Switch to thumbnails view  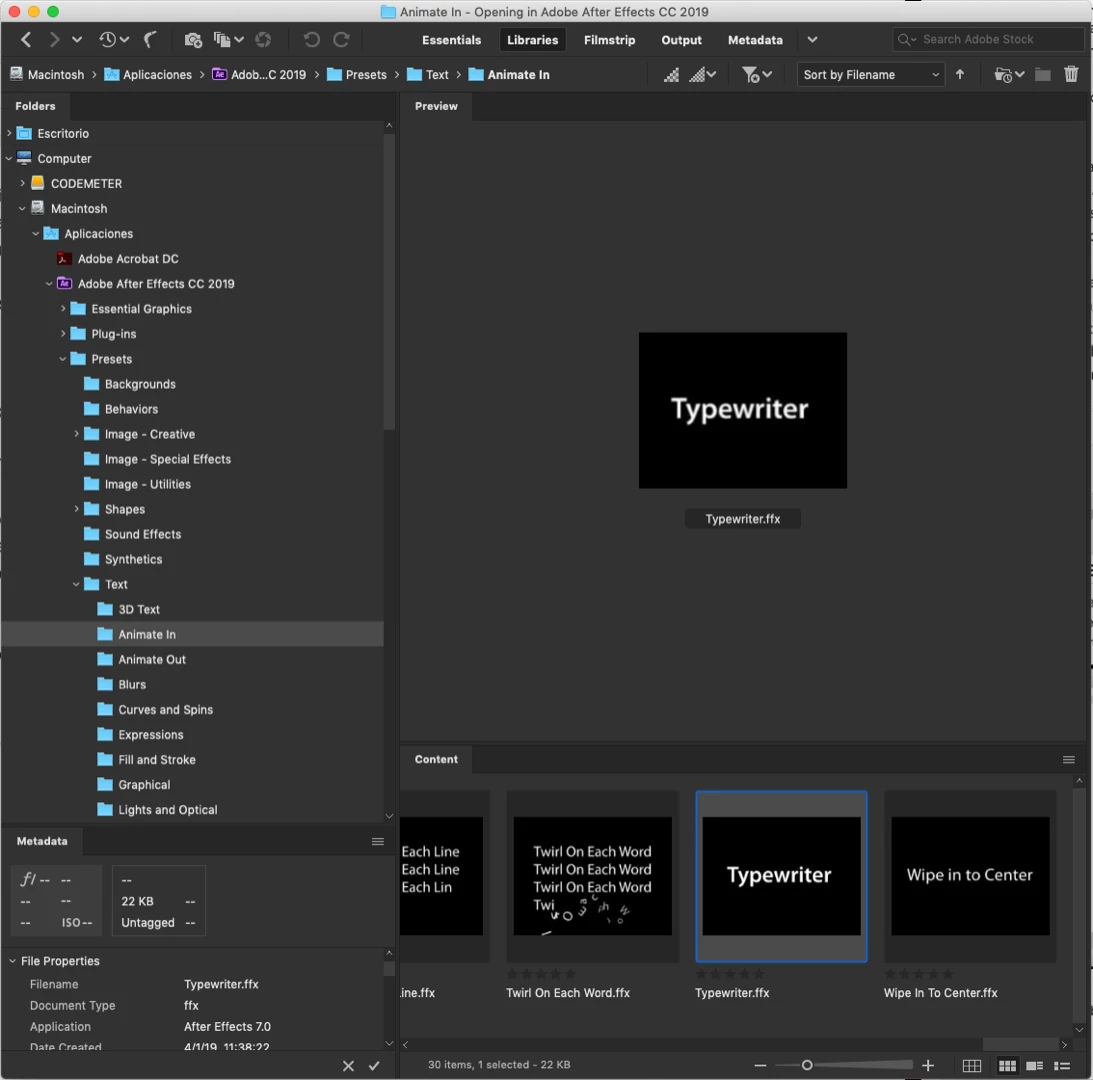point(1007,1065)
